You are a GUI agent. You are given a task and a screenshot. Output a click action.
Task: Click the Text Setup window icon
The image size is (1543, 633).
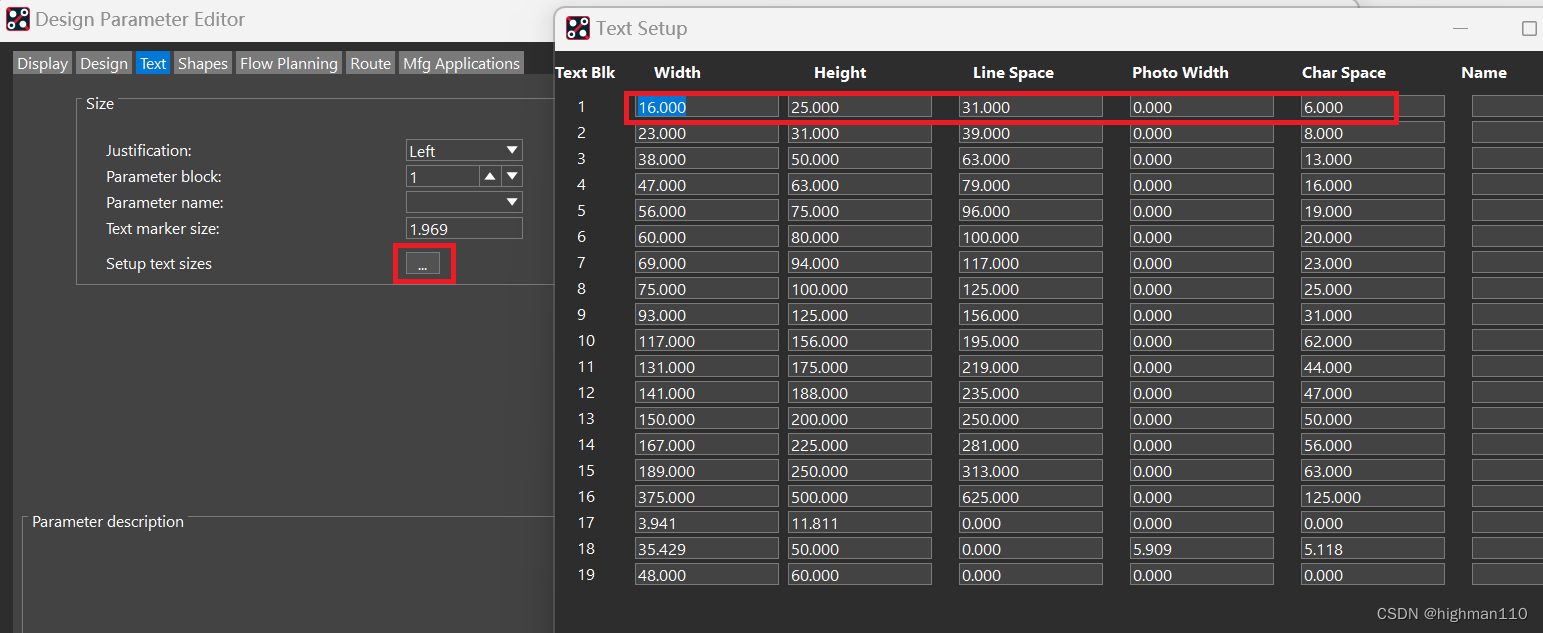pos(578,28)
